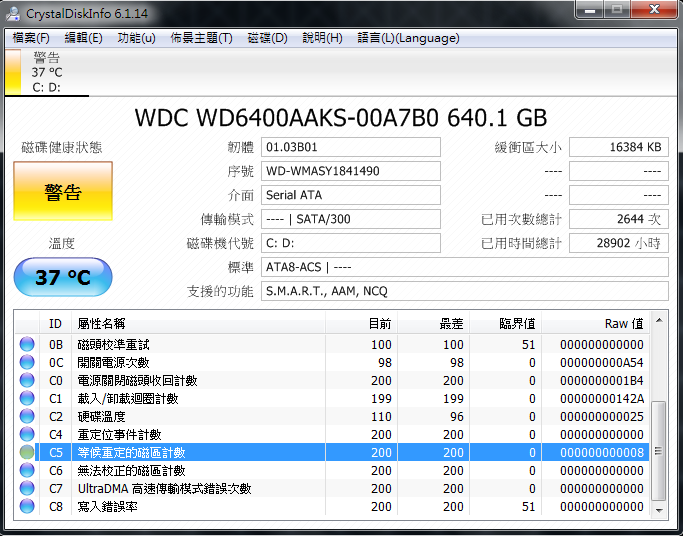Click raw value 000000000008 in C5 row
The height and width of the screenshot is (536, 683).
coord(602,452)
